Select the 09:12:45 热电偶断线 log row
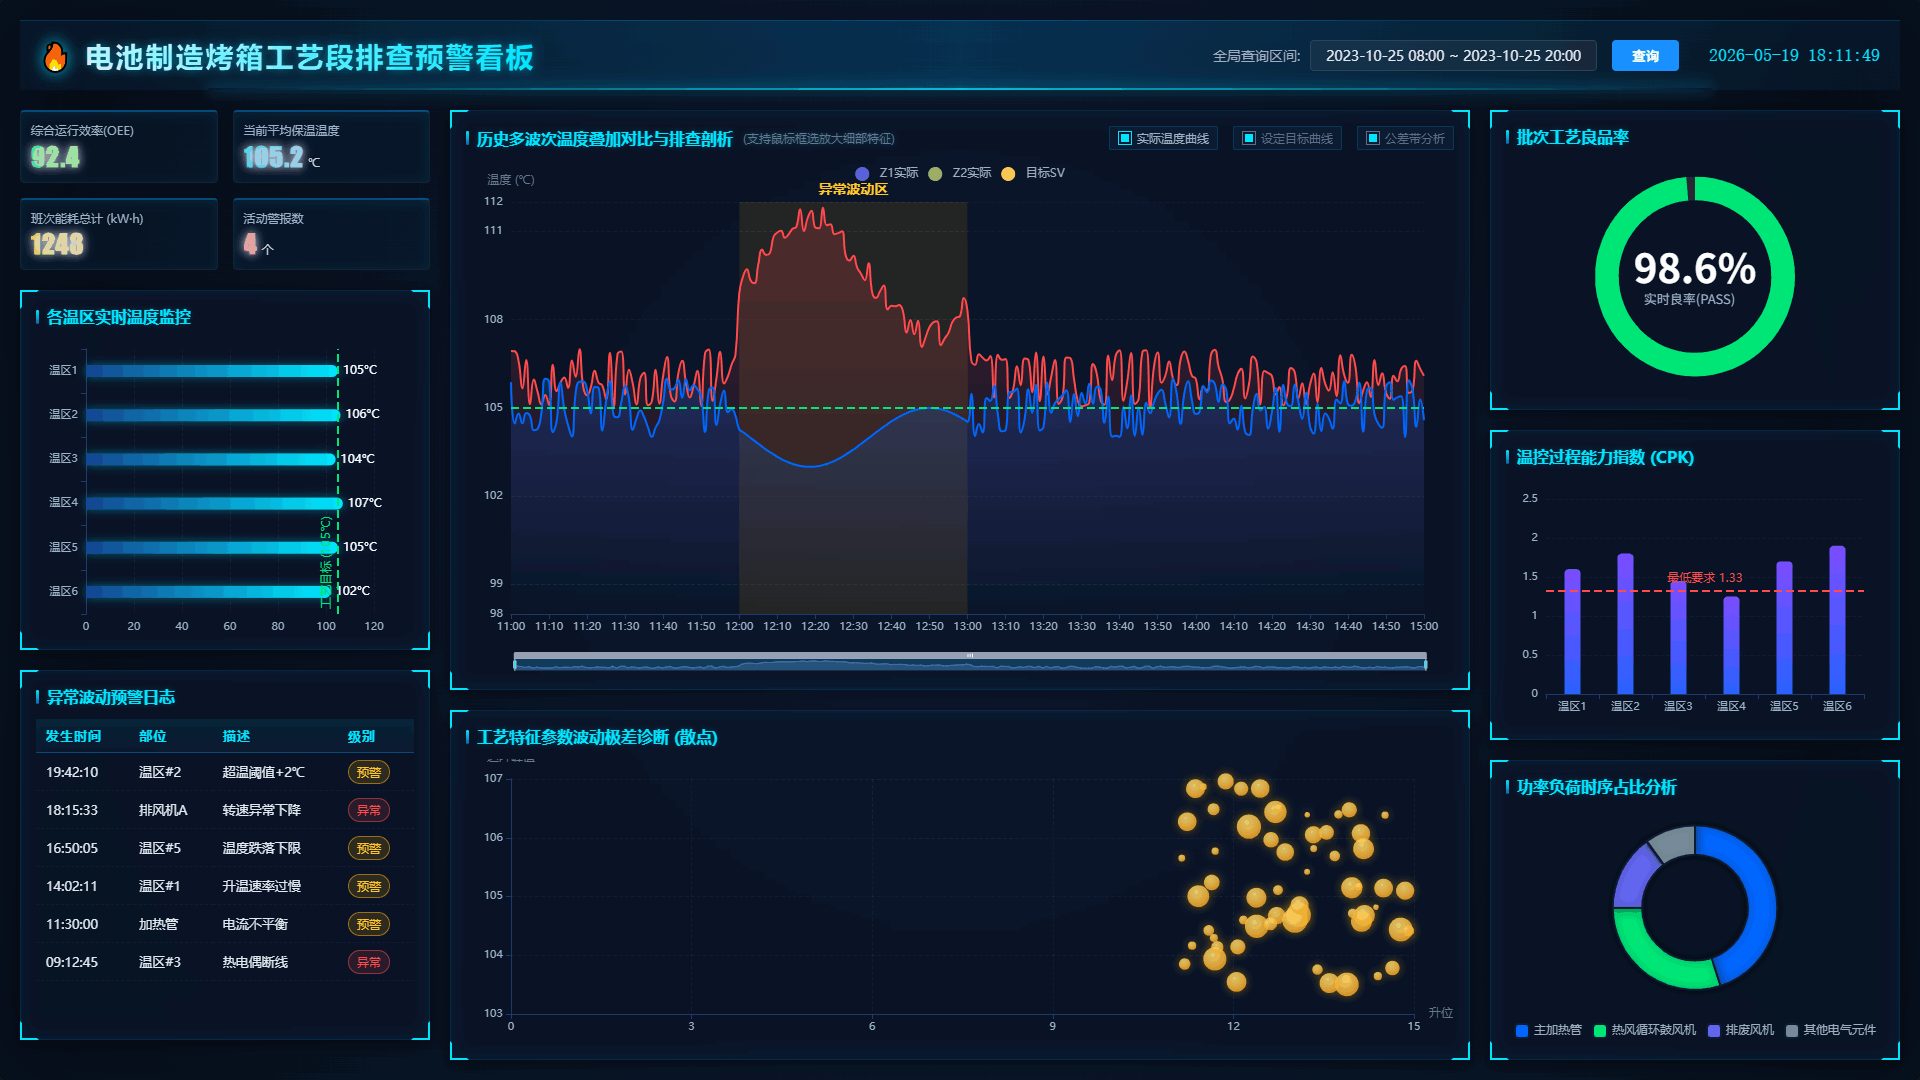The height and width of the screenshot is (1080, 1920). pyautogui.click(x=225, y=962)
